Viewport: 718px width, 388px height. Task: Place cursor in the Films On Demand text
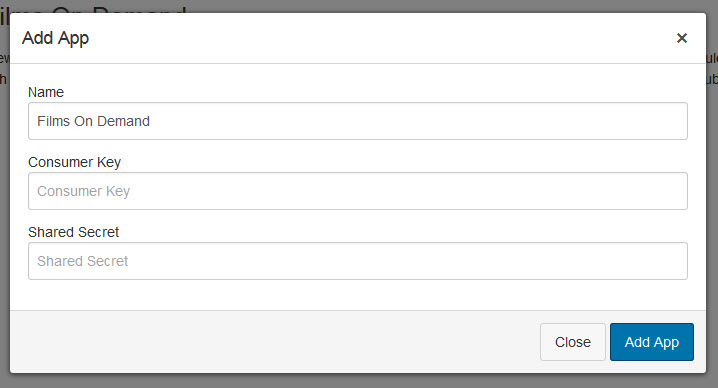(93, 121)
